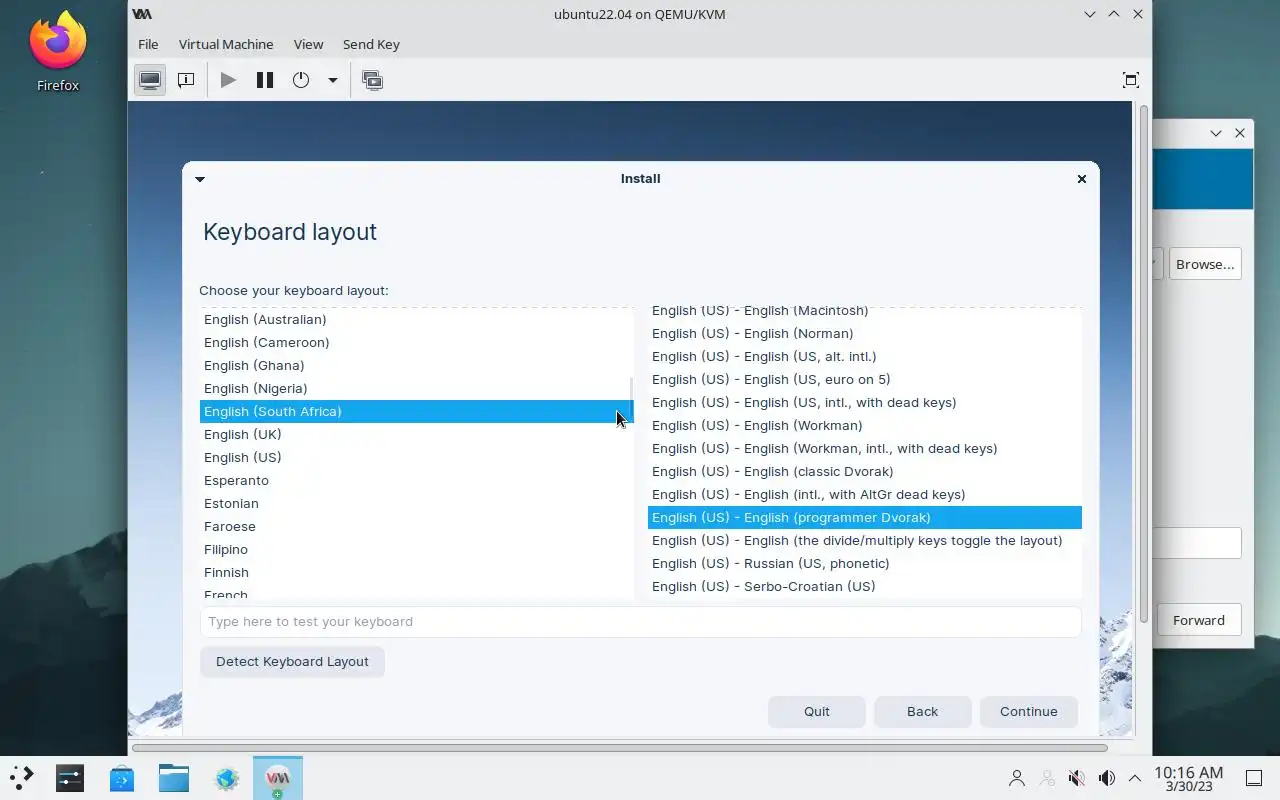Open the Install window menu arrow

[x=200, y=179]
